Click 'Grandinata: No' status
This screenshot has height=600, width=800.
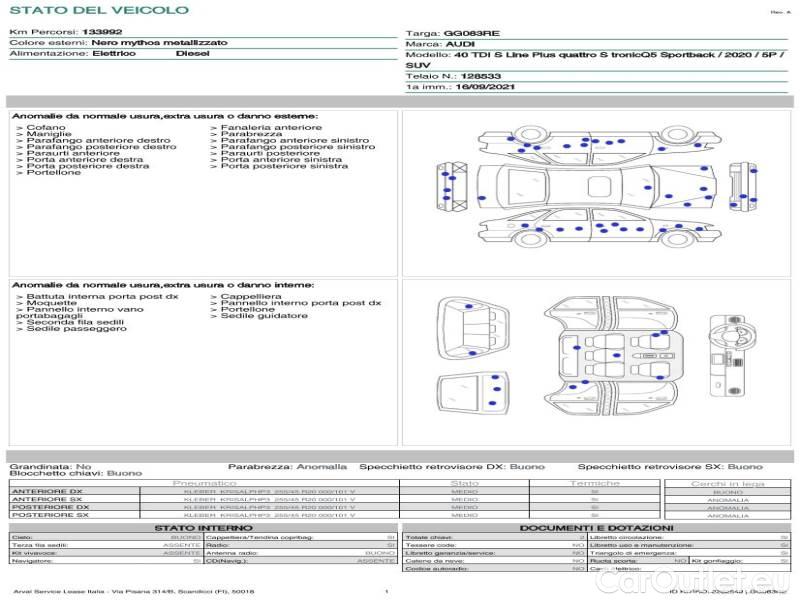coord(50,466)
